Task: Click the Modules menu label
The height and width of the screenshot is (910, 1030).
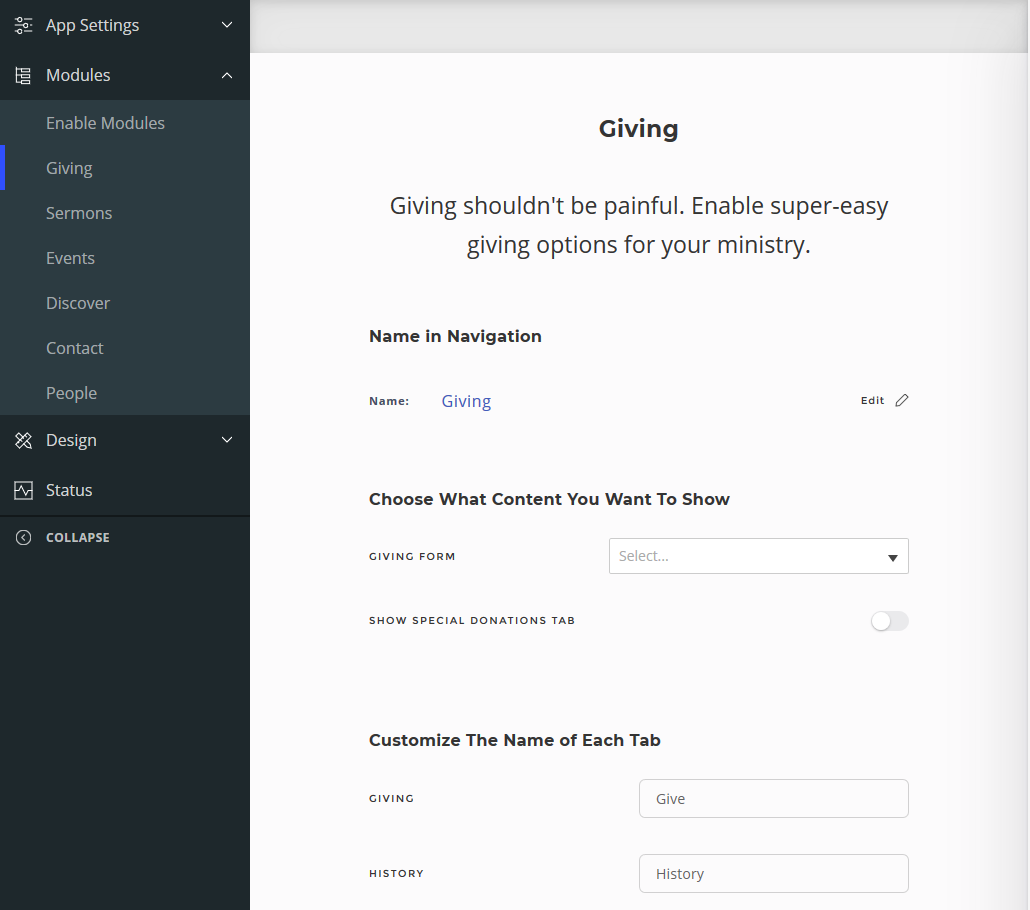Action: pyautogui.click(x=78, y=75)
